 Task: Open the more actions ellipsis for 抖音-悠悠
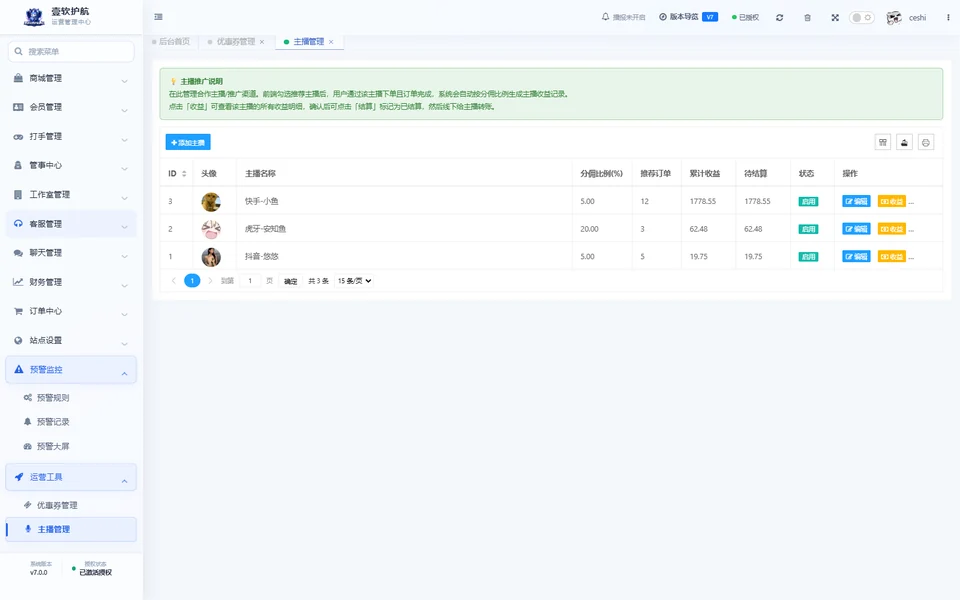911,257
